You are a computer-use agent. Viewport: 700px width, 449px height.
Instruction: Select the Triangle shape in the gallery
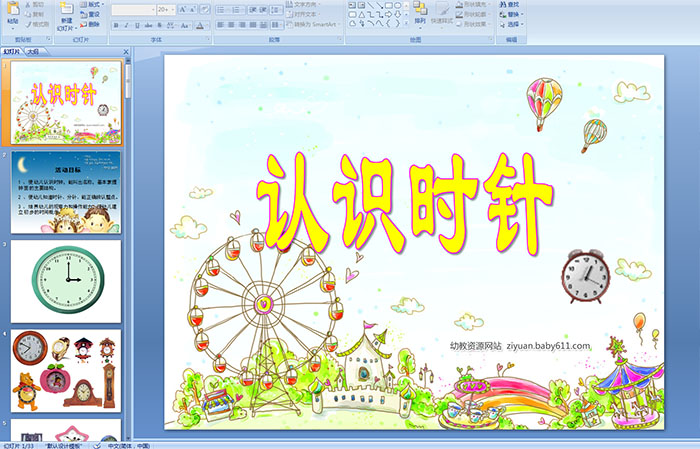pos(362,14)
